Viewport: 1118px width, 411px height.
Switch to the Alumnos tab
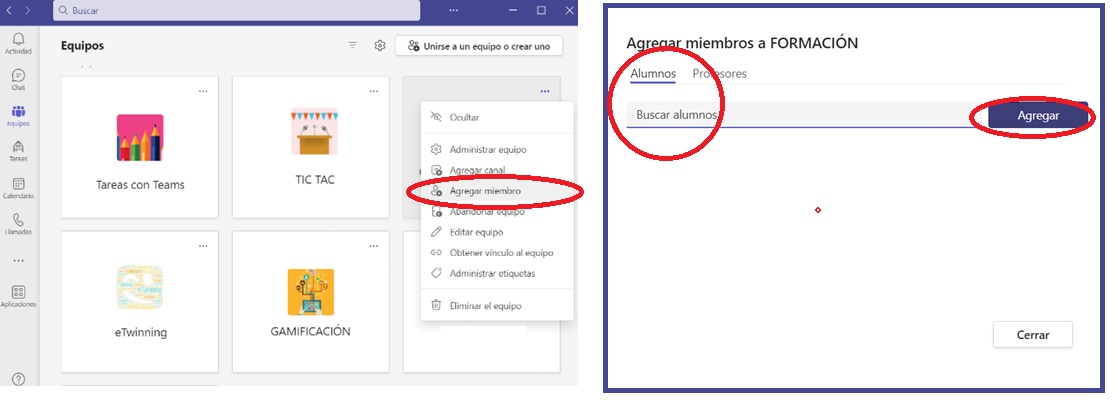pos(653,73)
